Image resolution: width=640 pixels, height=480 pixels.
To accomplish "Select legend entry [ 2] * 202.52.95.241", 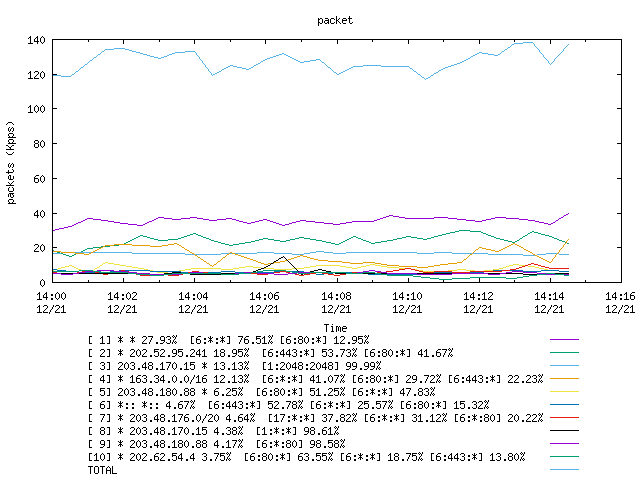I will 270,353.
